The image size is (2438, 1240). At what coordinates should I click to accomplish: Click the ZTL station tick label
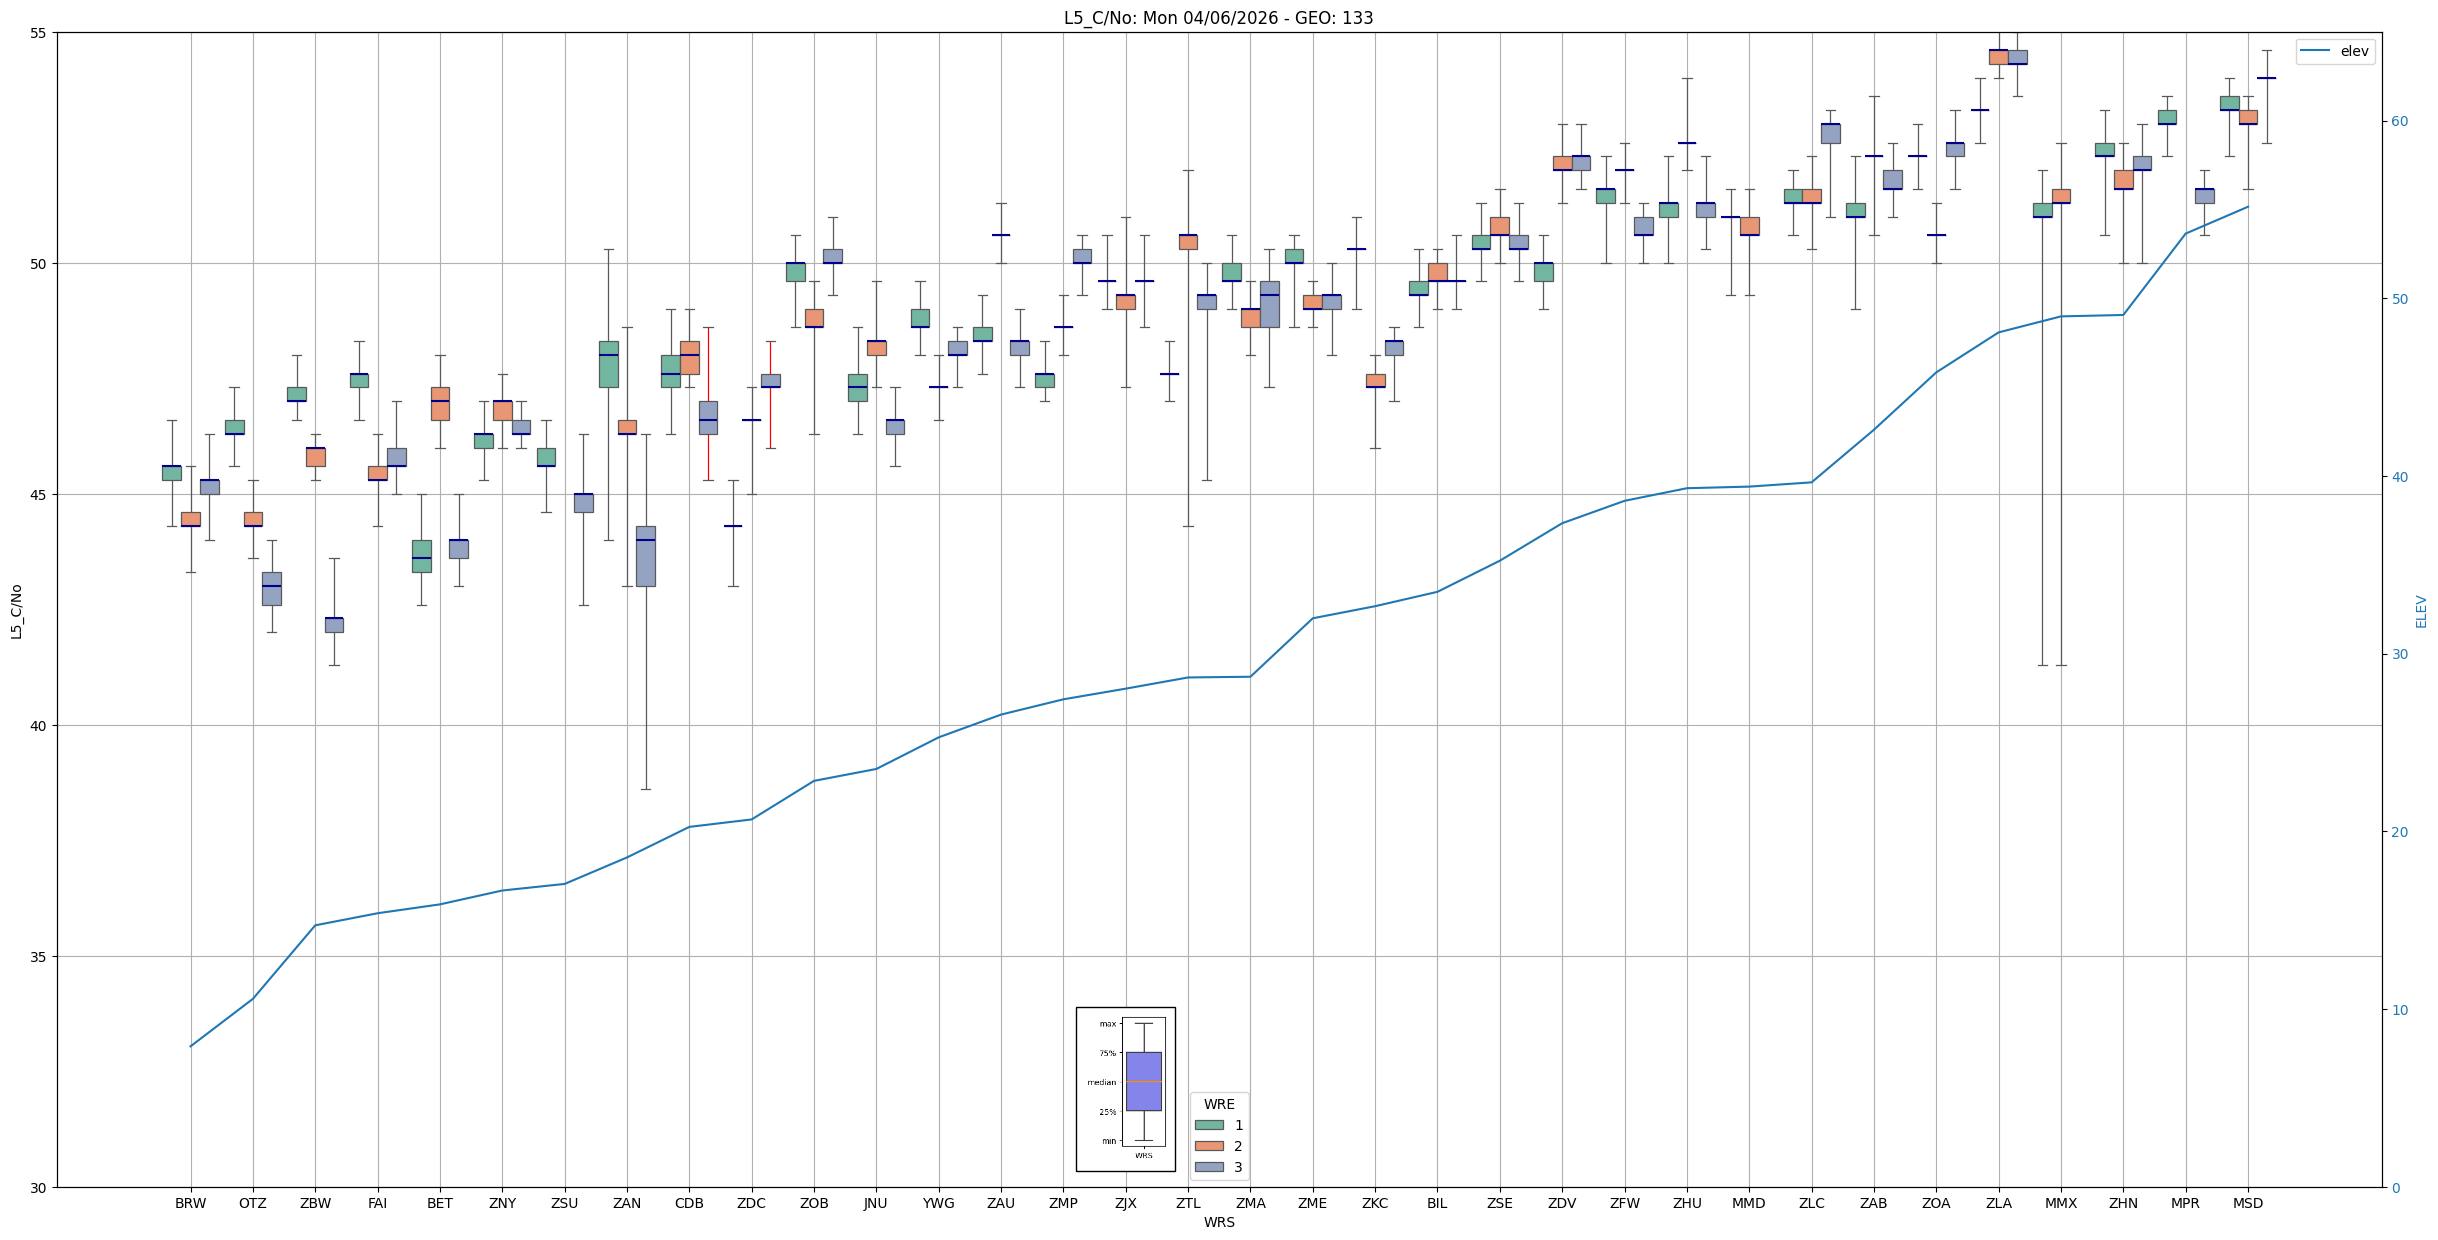[x=1188, y=1203]
